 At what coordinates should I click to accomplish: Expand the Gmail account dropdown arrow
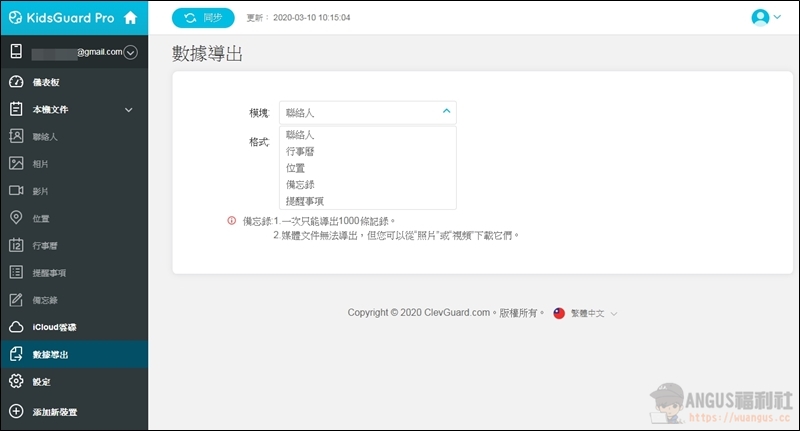point(130,52)
